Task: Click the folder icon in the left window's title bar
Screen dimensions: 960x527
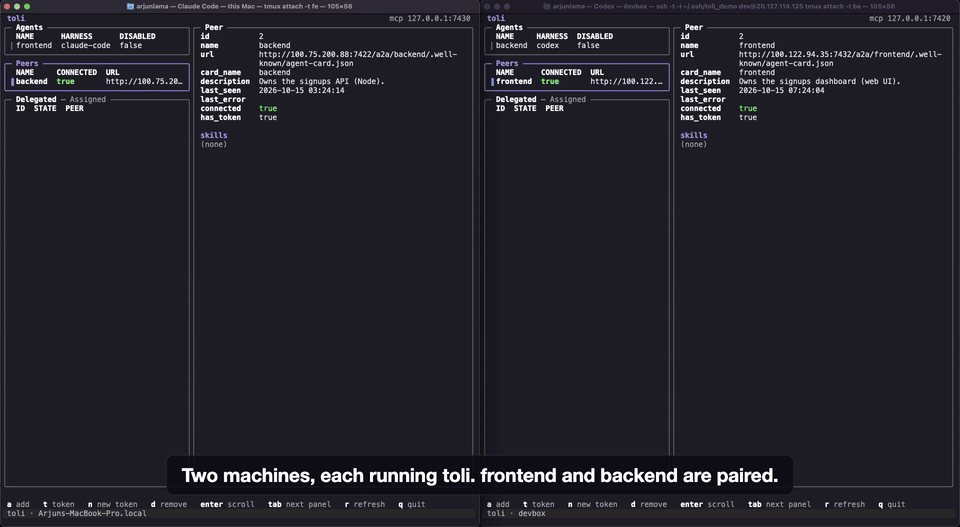Action: tap(130, 6)
